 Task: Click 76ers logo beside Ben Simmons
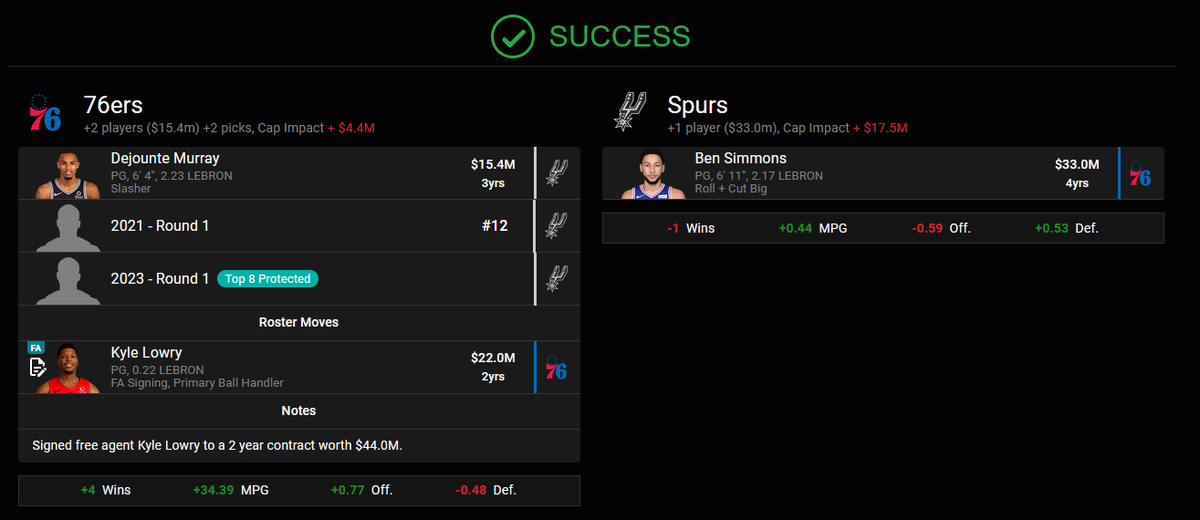pyautogui.click(x=1140, y=173)
